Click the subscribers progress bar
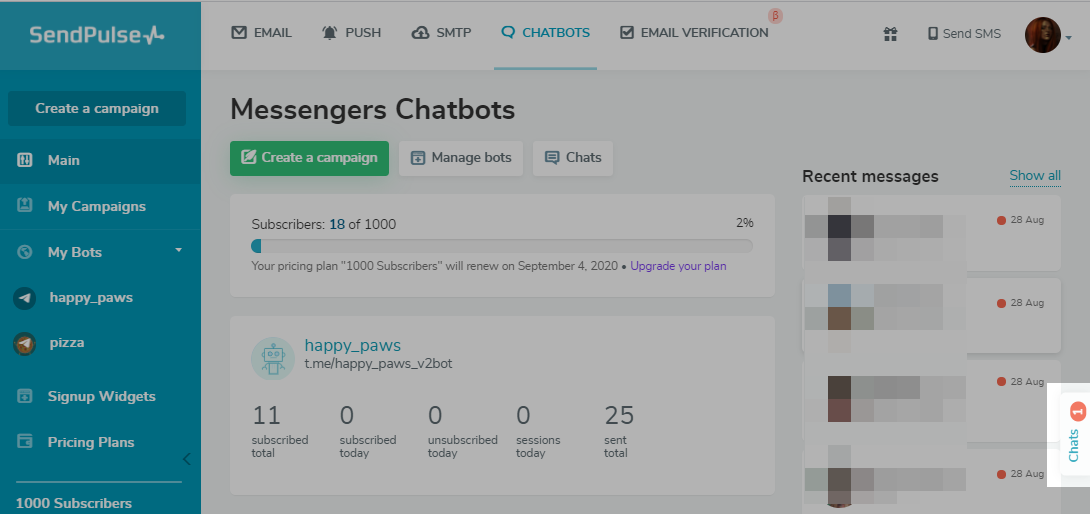Viewport: 1090px width, 514px height. [502, 246]
